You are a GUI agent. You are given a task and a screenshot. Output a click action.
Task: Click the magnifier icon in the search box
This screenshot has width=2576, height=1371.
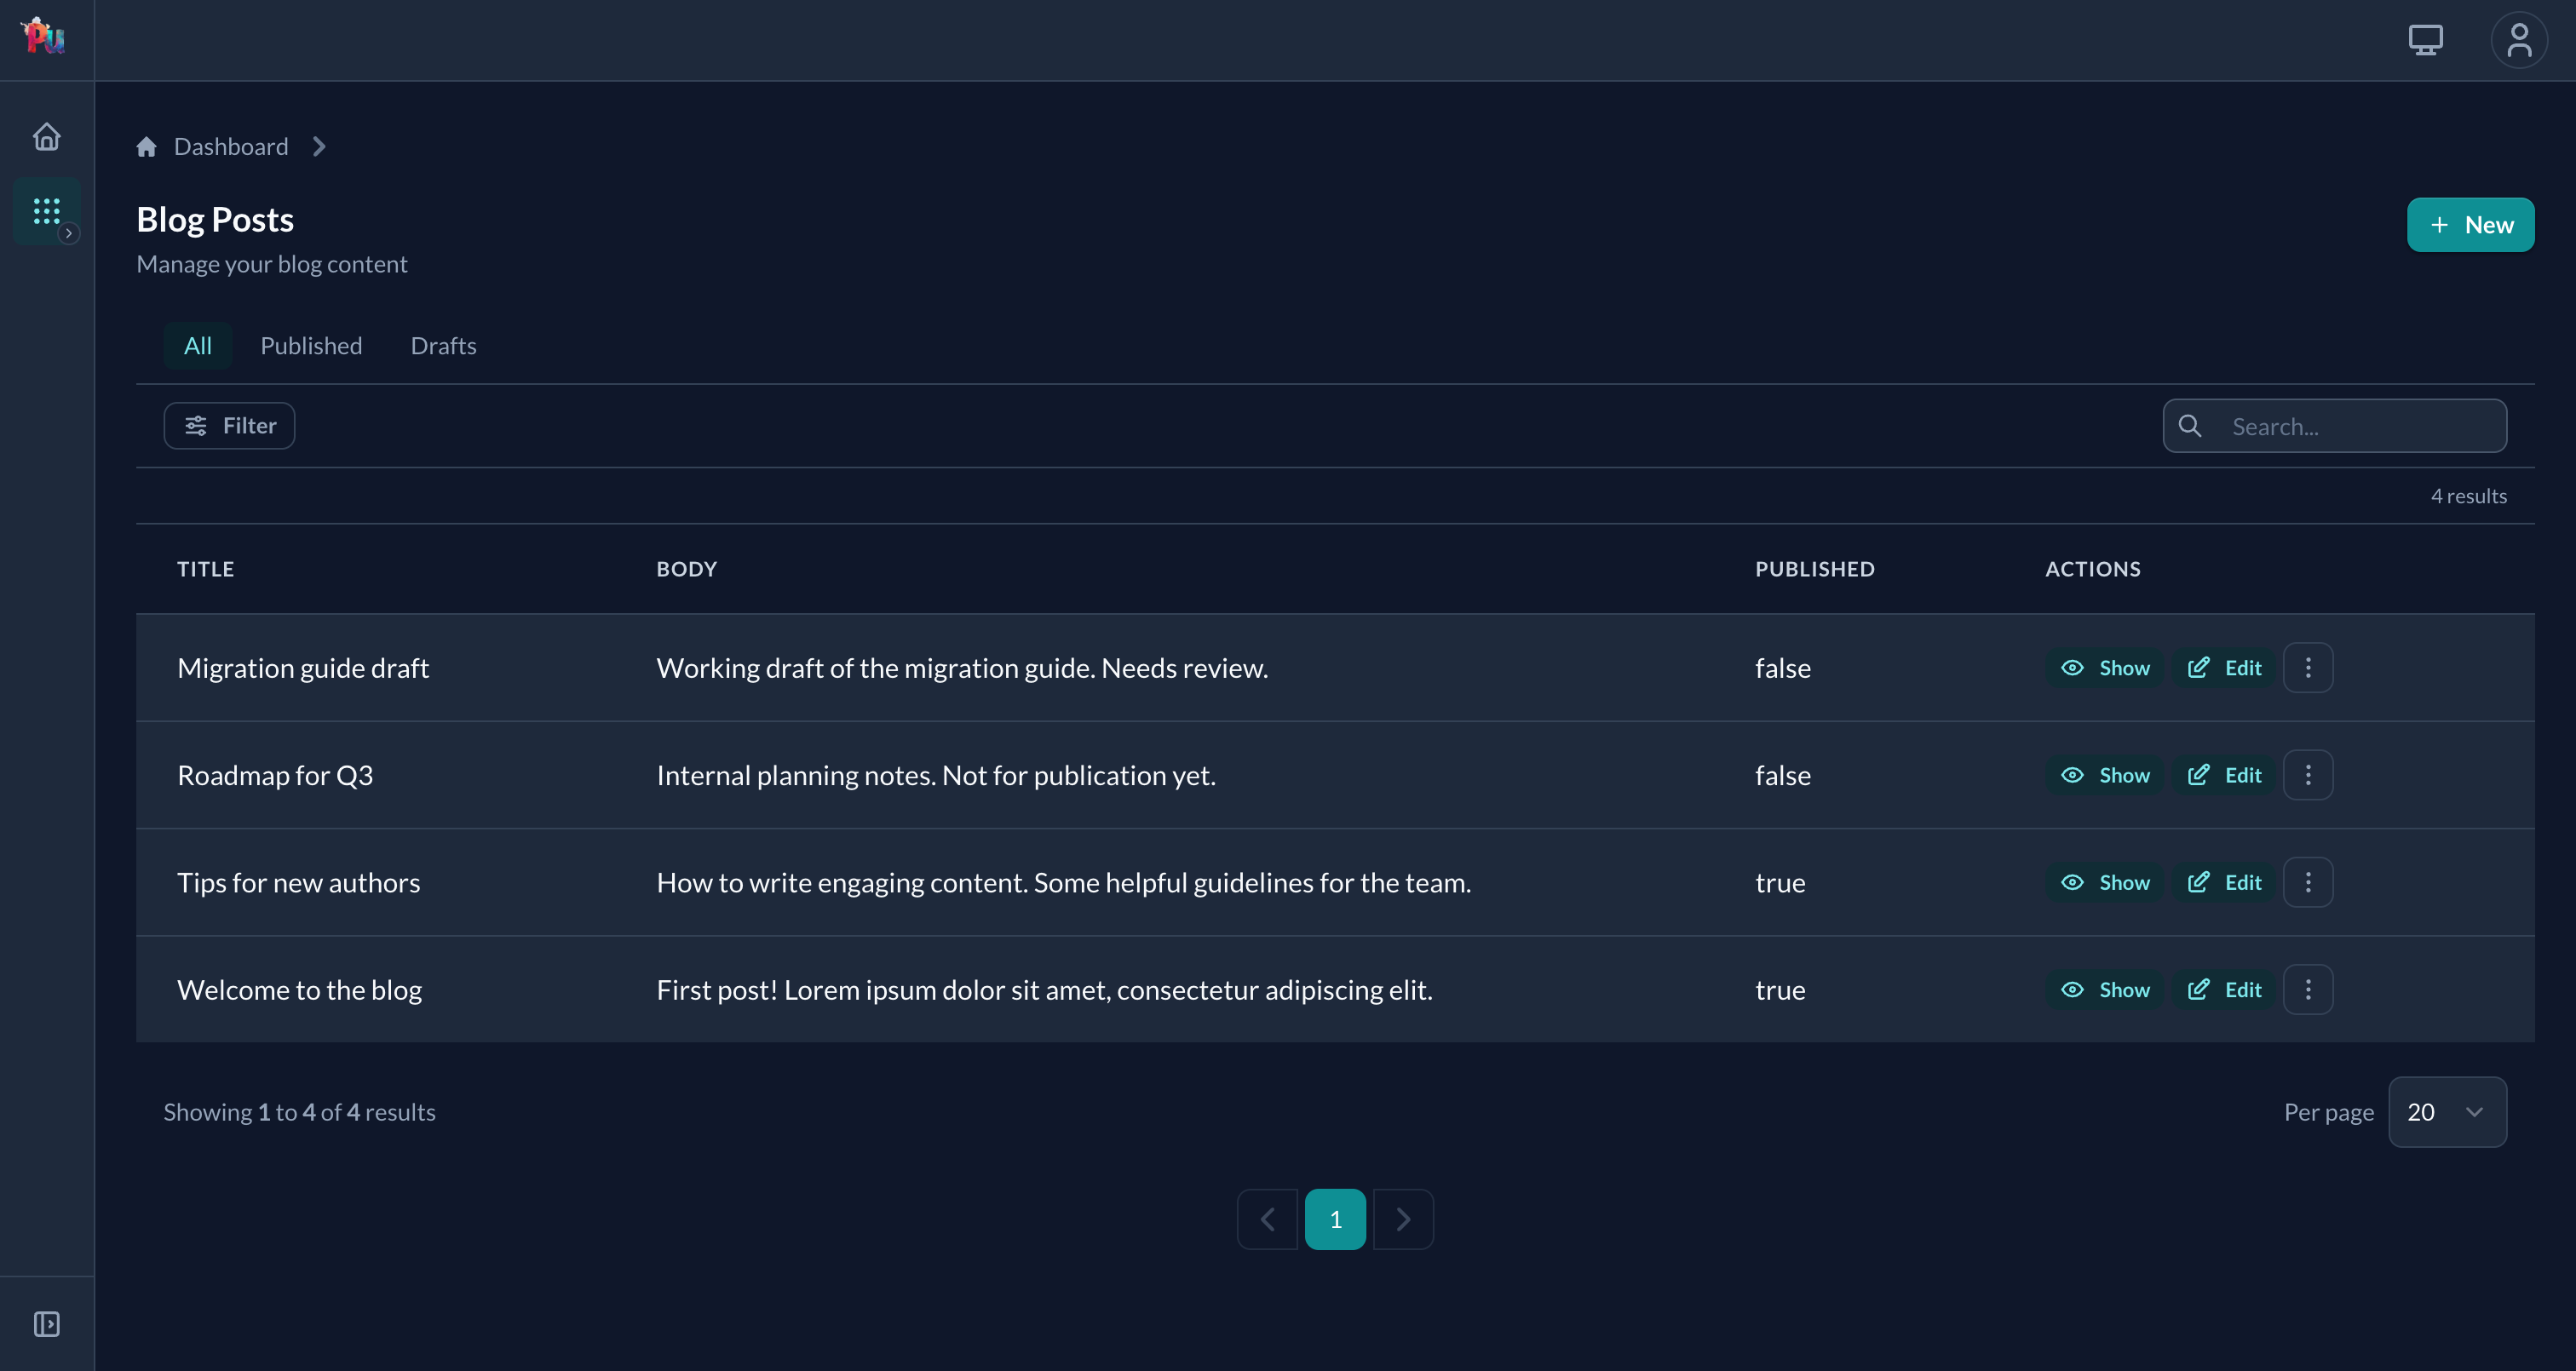2190,426
